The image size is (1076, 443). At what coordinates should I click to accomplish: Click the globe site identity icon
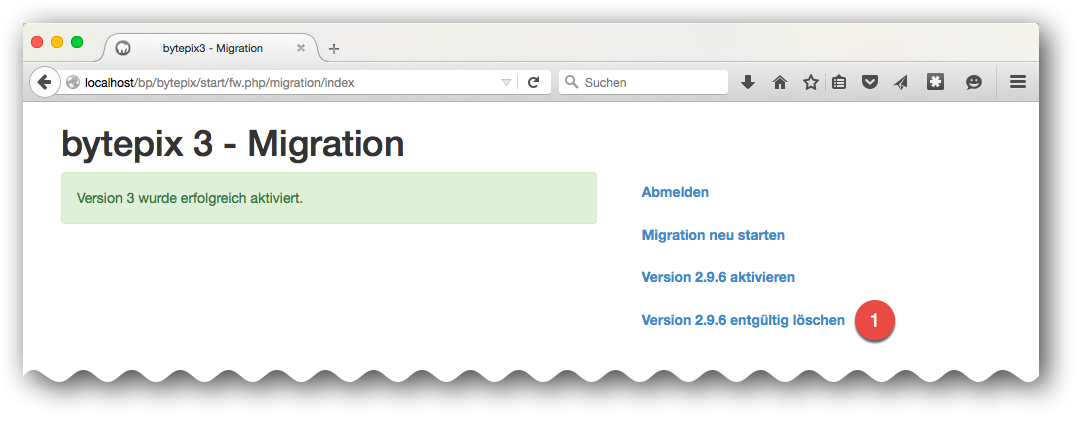(73, 82)
